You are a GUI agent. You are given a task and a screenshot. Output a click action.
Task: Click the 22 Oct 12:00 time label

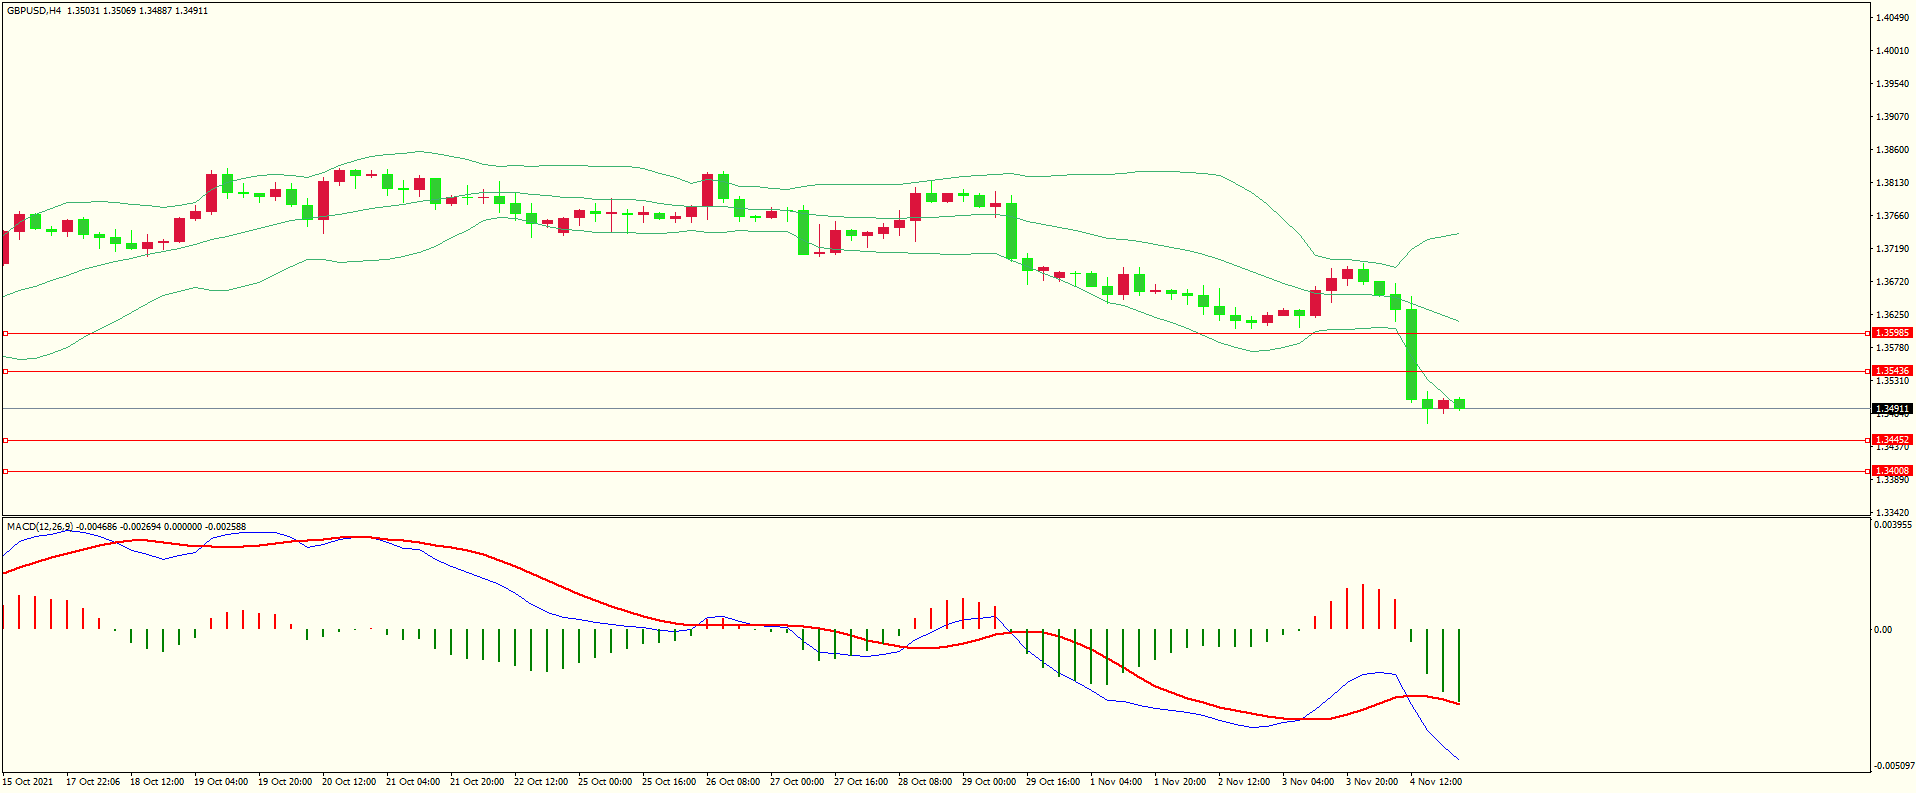[x=541, y=782]
